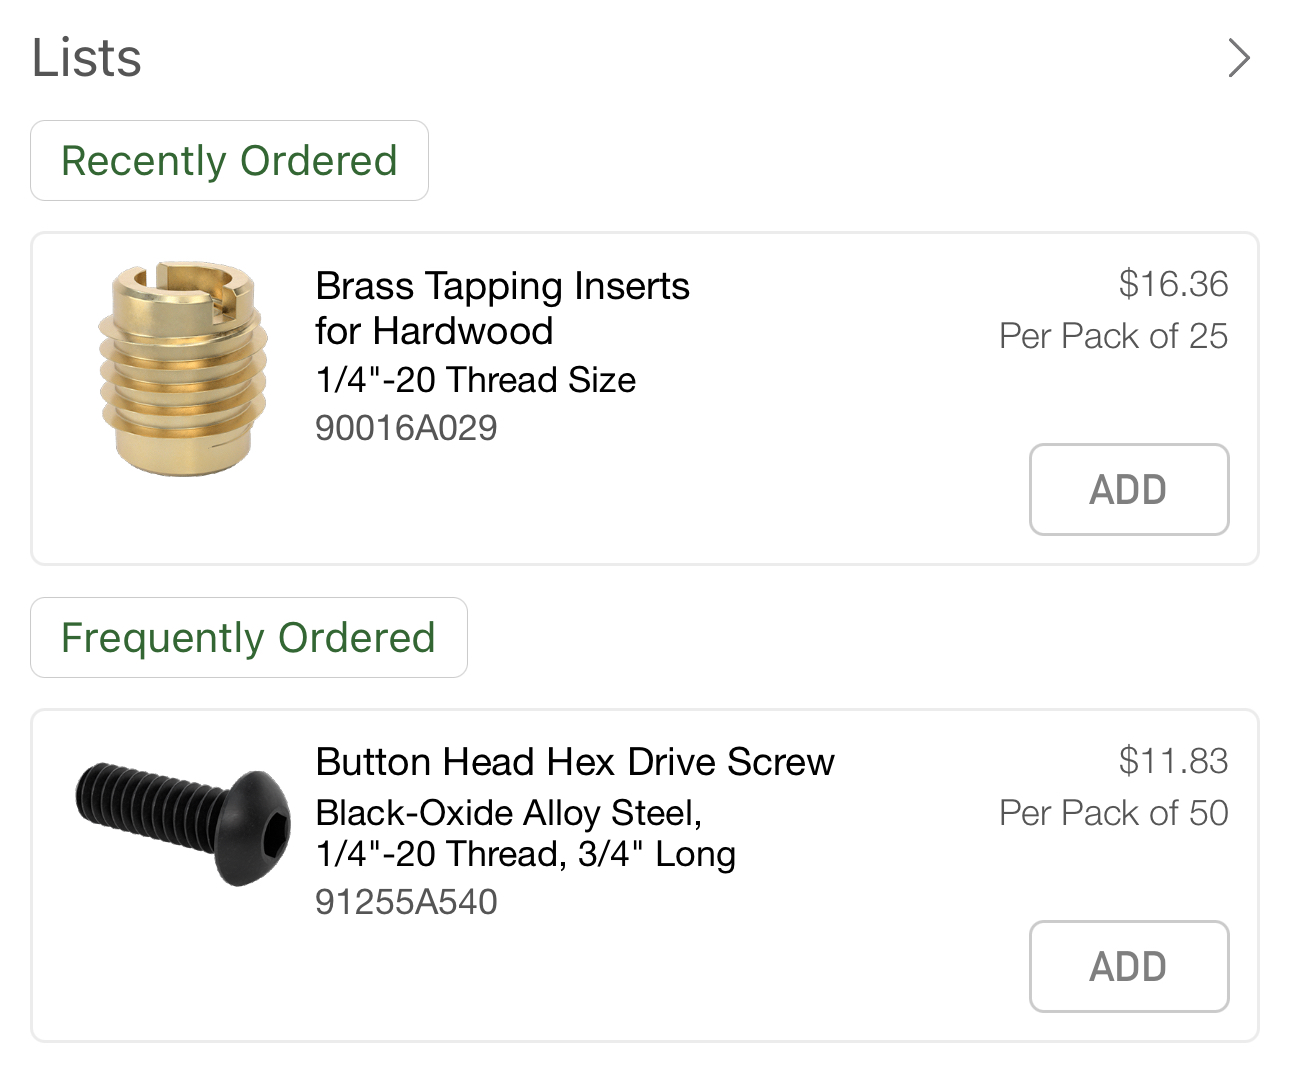The width and height of the screenshot is (1290, 1070).
Task: Click the Black-Oxide Alloy Steel description
Action: [x=509, y=813]
